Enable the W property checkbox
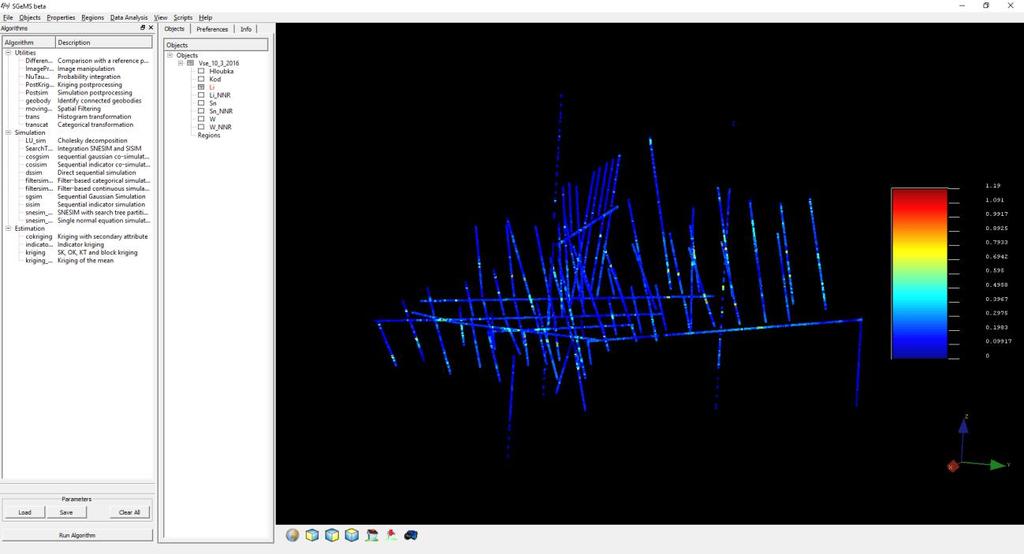Image resolution: width=1024 pixels, height=554 pixels. (201, 119)
